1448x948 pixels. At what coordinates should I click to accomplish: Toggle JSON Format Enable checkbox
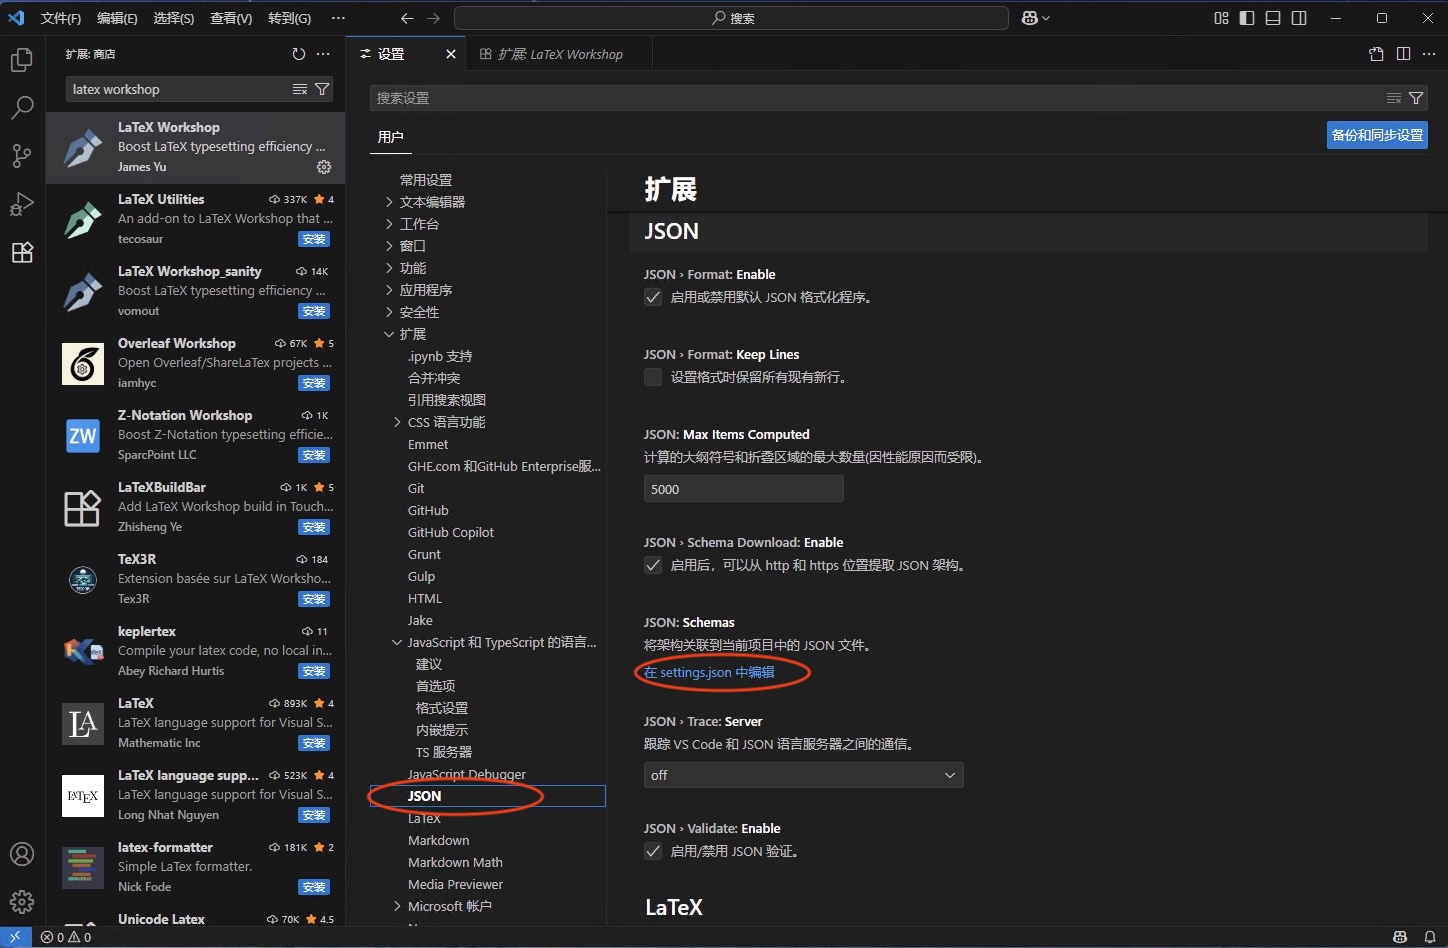(x=653, y=297)
